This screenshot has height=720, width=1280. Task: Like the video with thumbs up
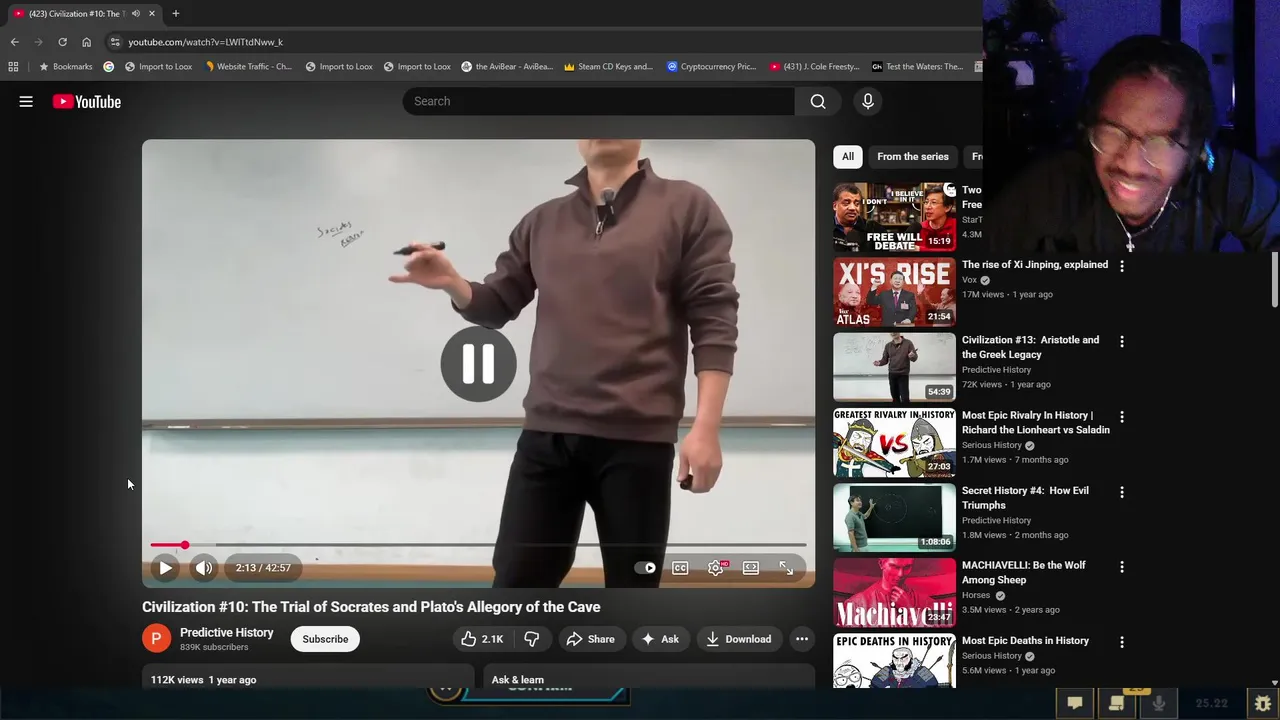[x=482, y=639]
